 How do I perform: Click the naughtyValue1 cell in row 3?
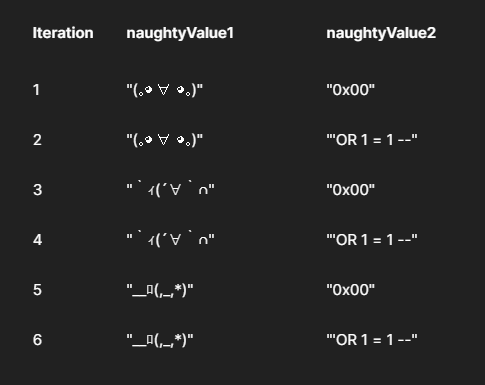pyautogui.click(x=170, y=189)
